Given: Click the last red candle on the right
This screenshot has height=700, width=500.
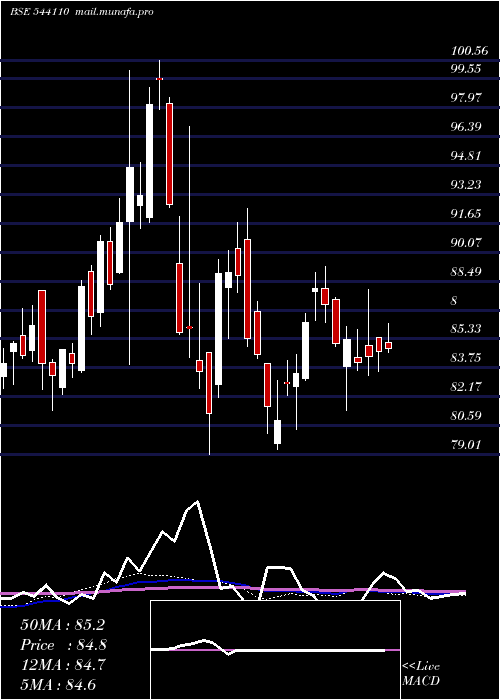Looking at the screenshot, I should (388, 346).
